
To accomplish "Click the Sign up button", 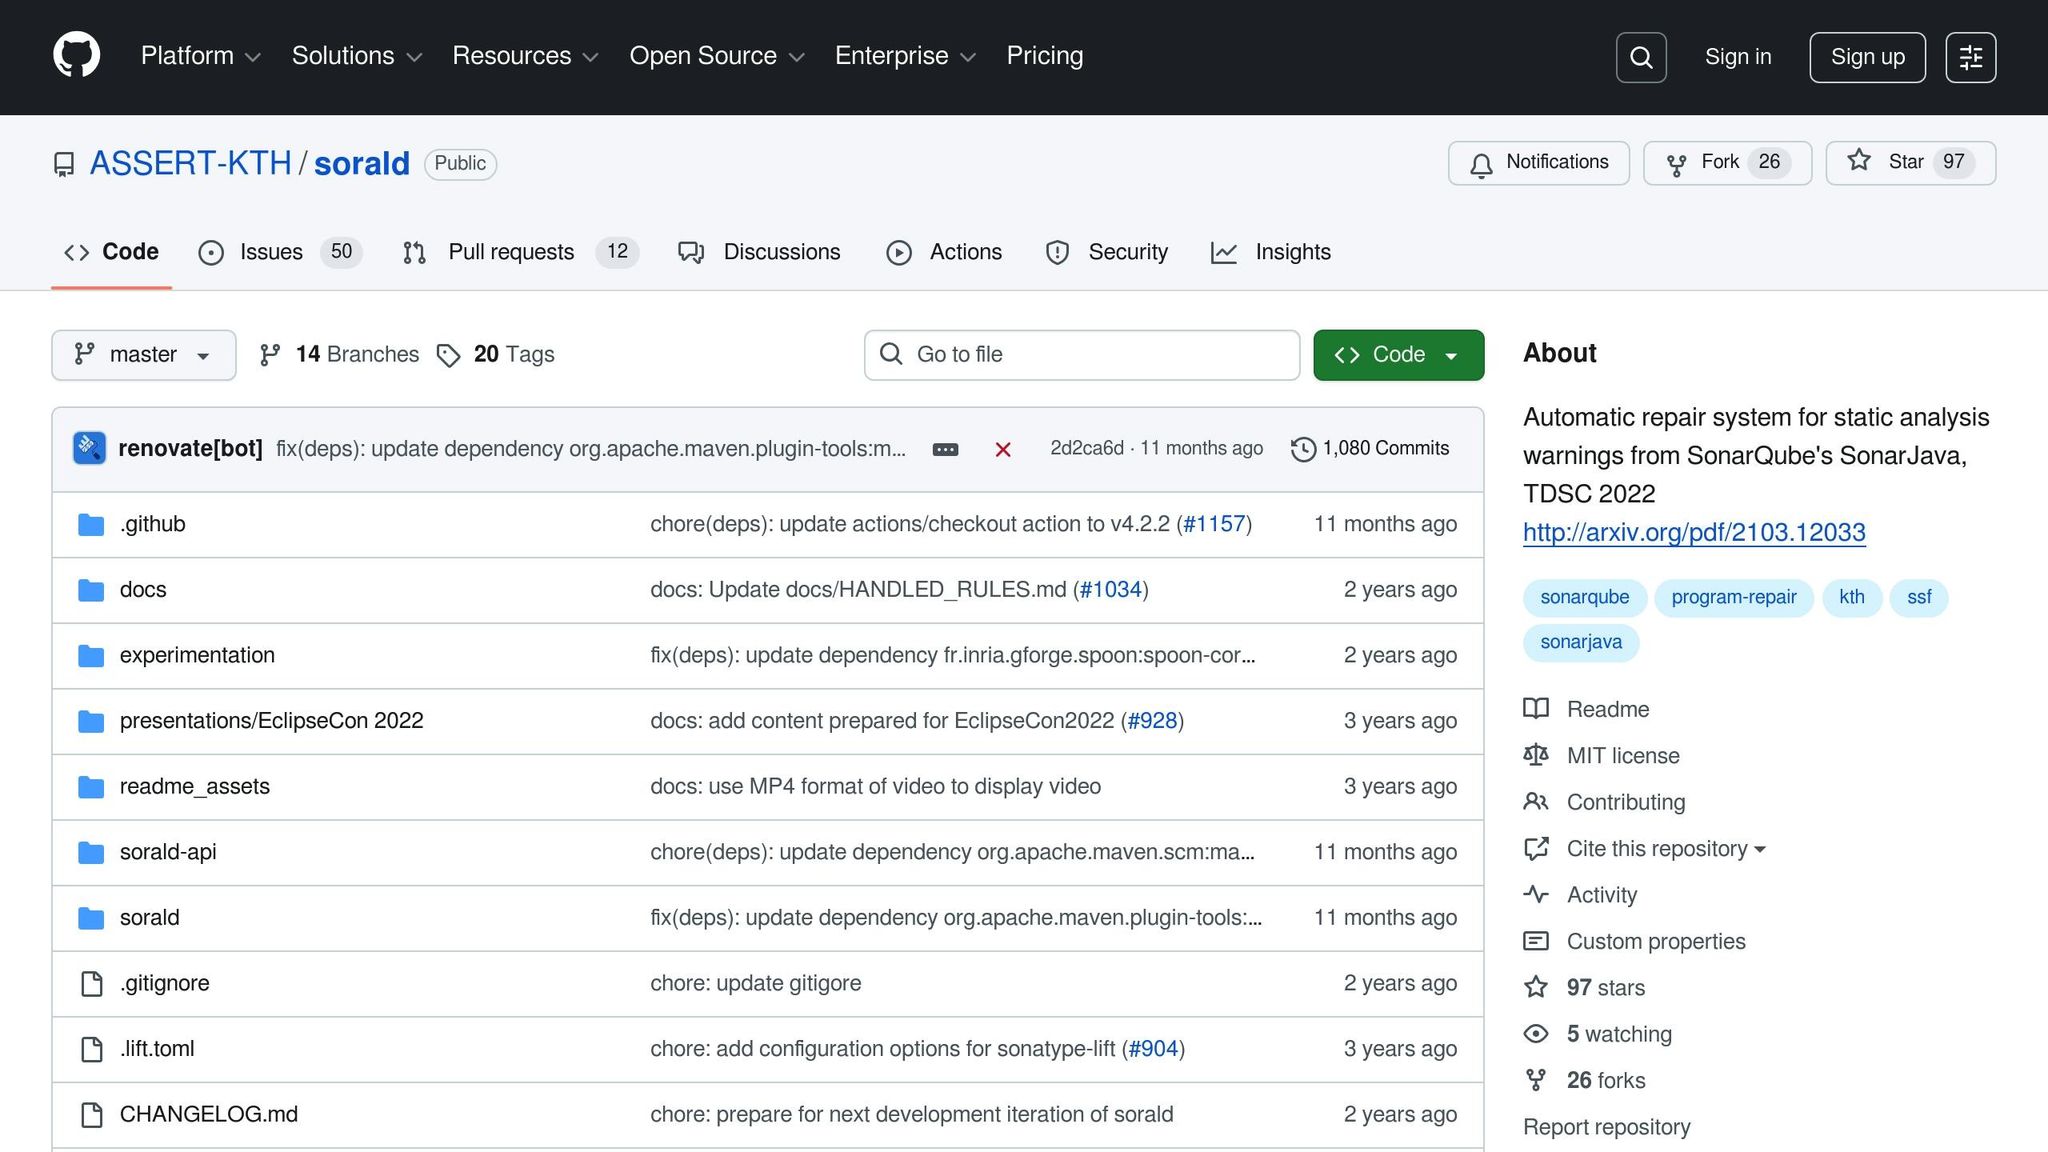I will pos(1867,57).
